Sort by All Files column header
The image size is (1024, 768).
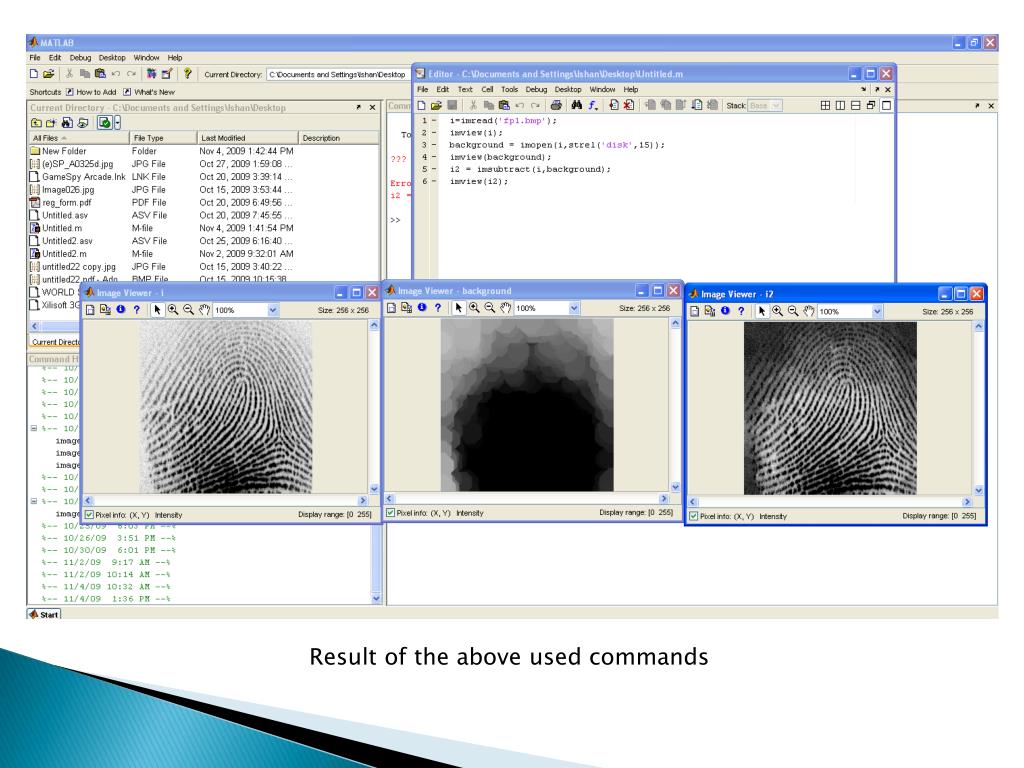(x=78, y=138)
